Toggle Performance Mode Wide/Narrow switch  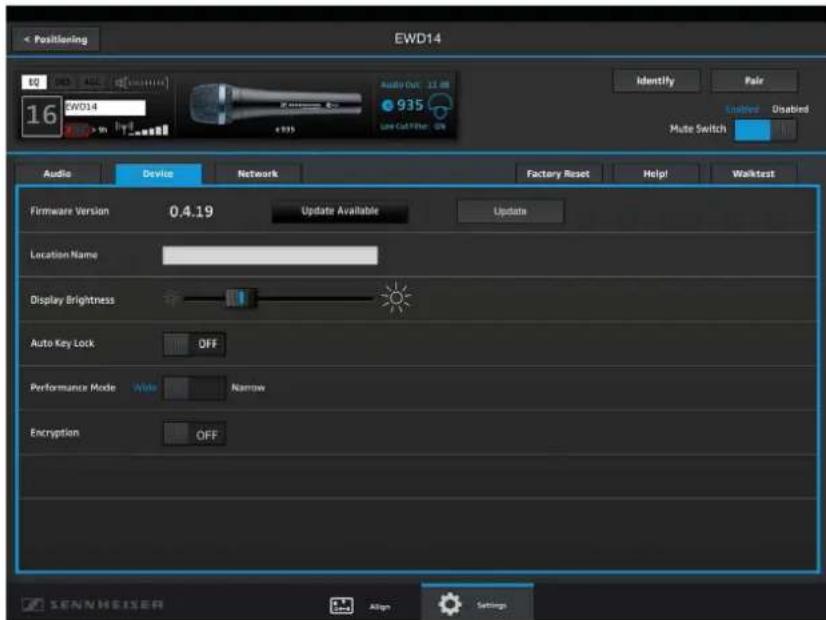(x=194, y=388)
